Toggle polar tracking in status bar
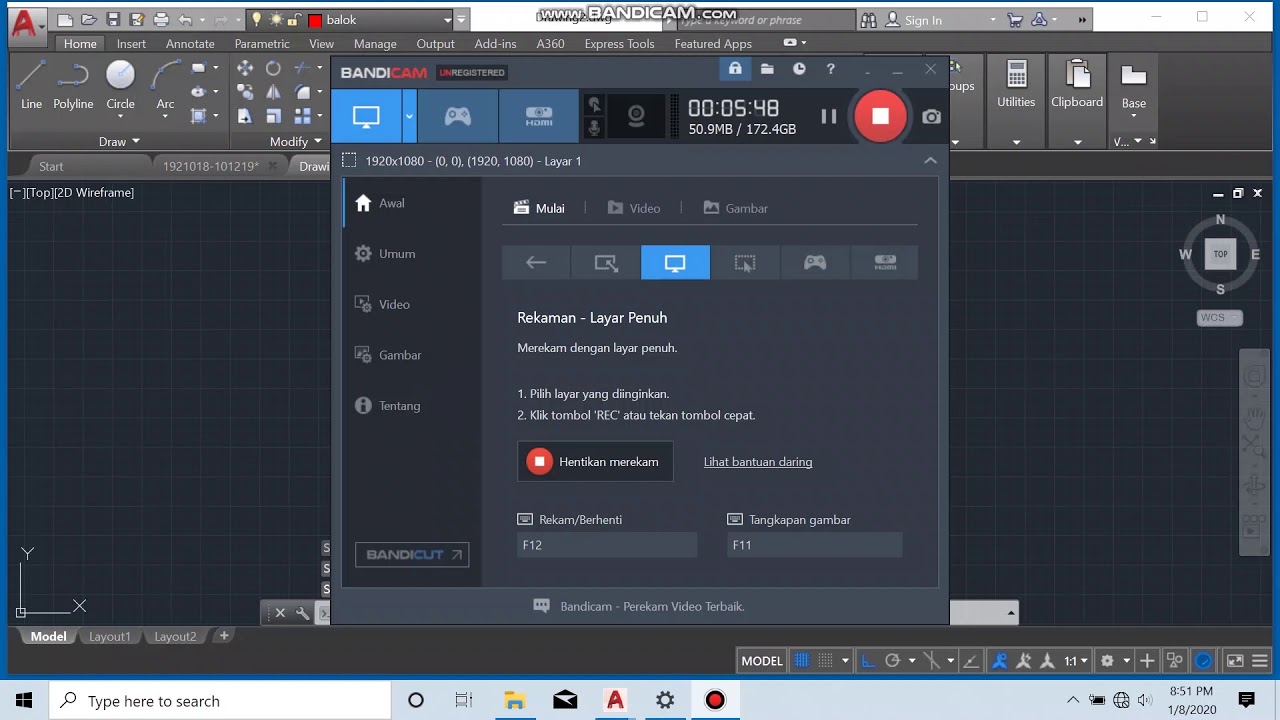Screen dimensions: 1280x720 [x=892, y=660]
